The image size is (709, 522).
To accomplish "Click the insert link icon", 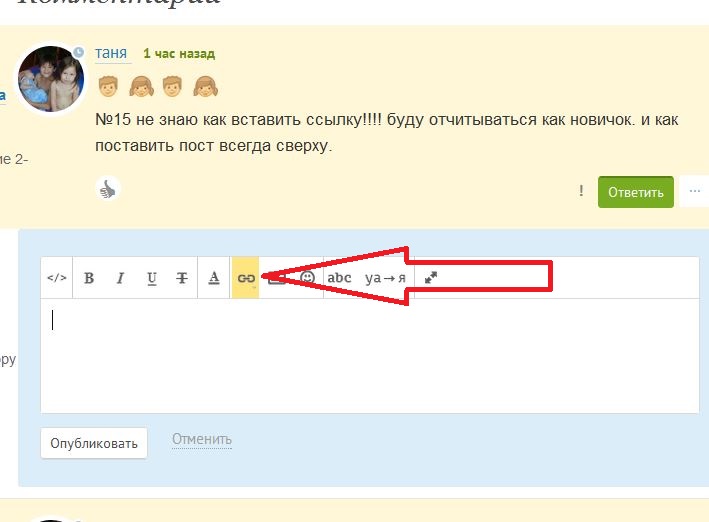I will 246,278.
